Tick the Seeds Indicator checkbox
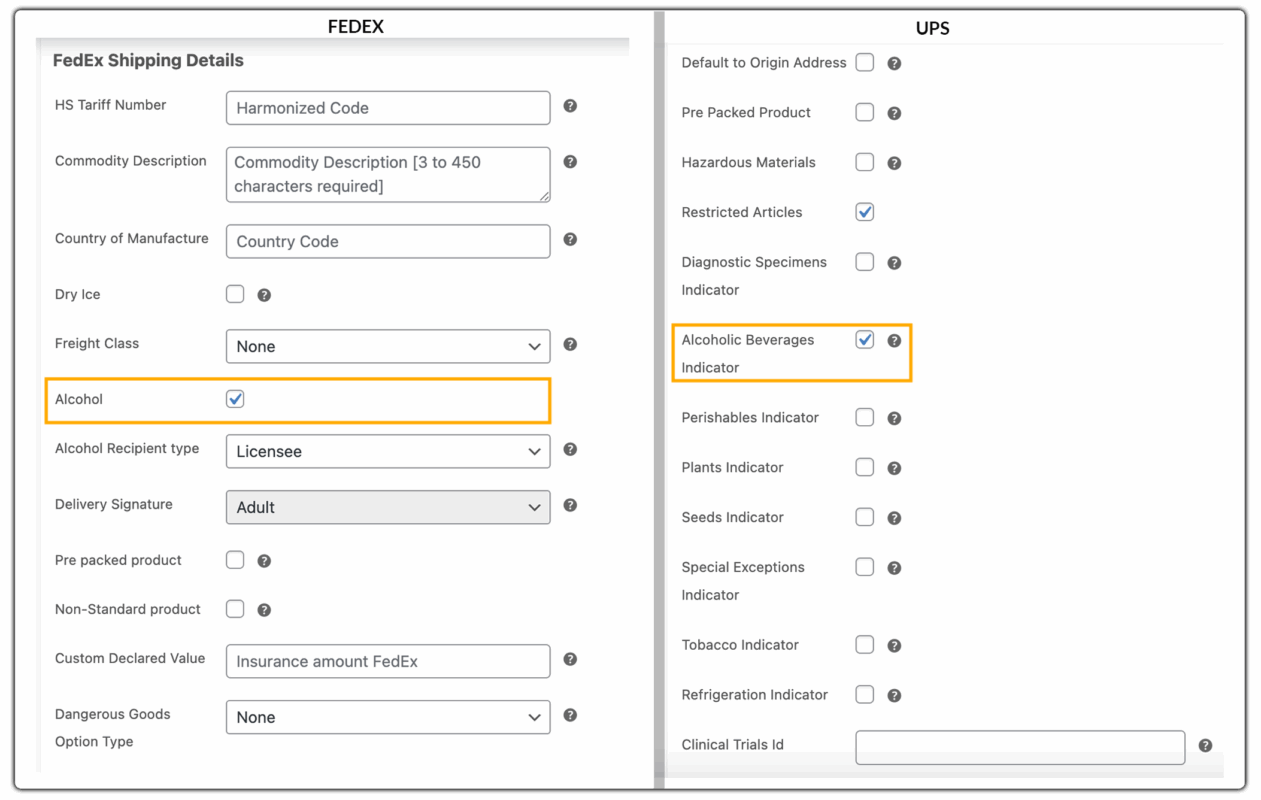The width and height of the screenshot is (1261, 800). (x=865, y=517)
